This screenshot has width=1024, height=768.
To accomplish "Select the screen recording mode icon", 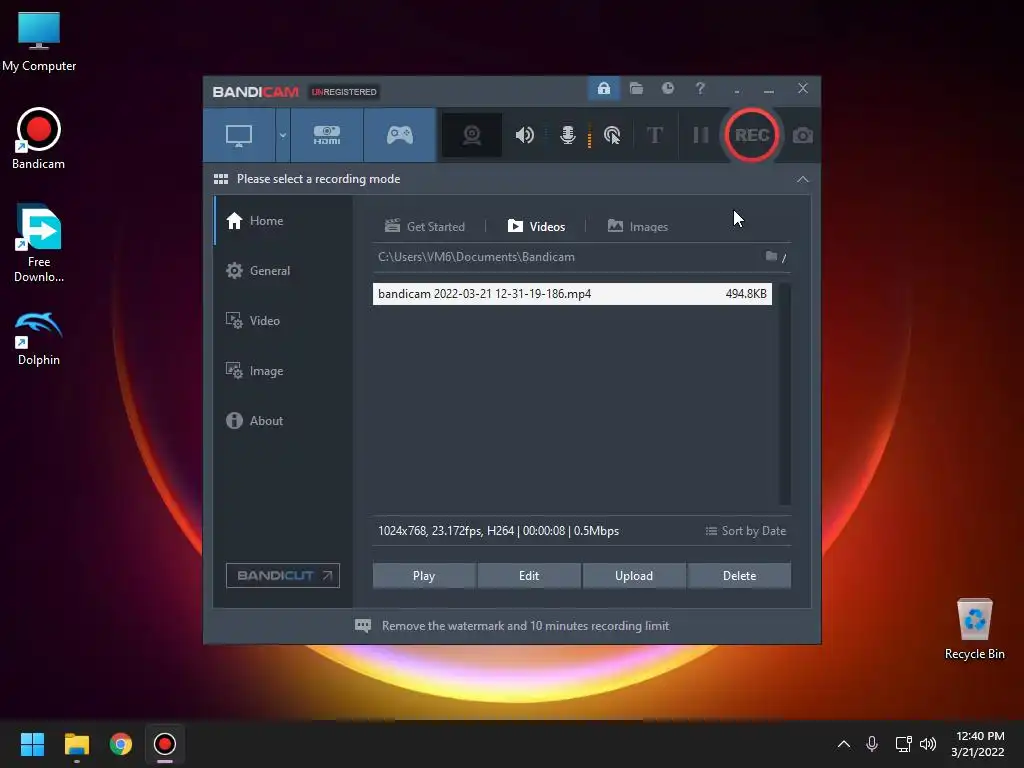I will (239, 135).
